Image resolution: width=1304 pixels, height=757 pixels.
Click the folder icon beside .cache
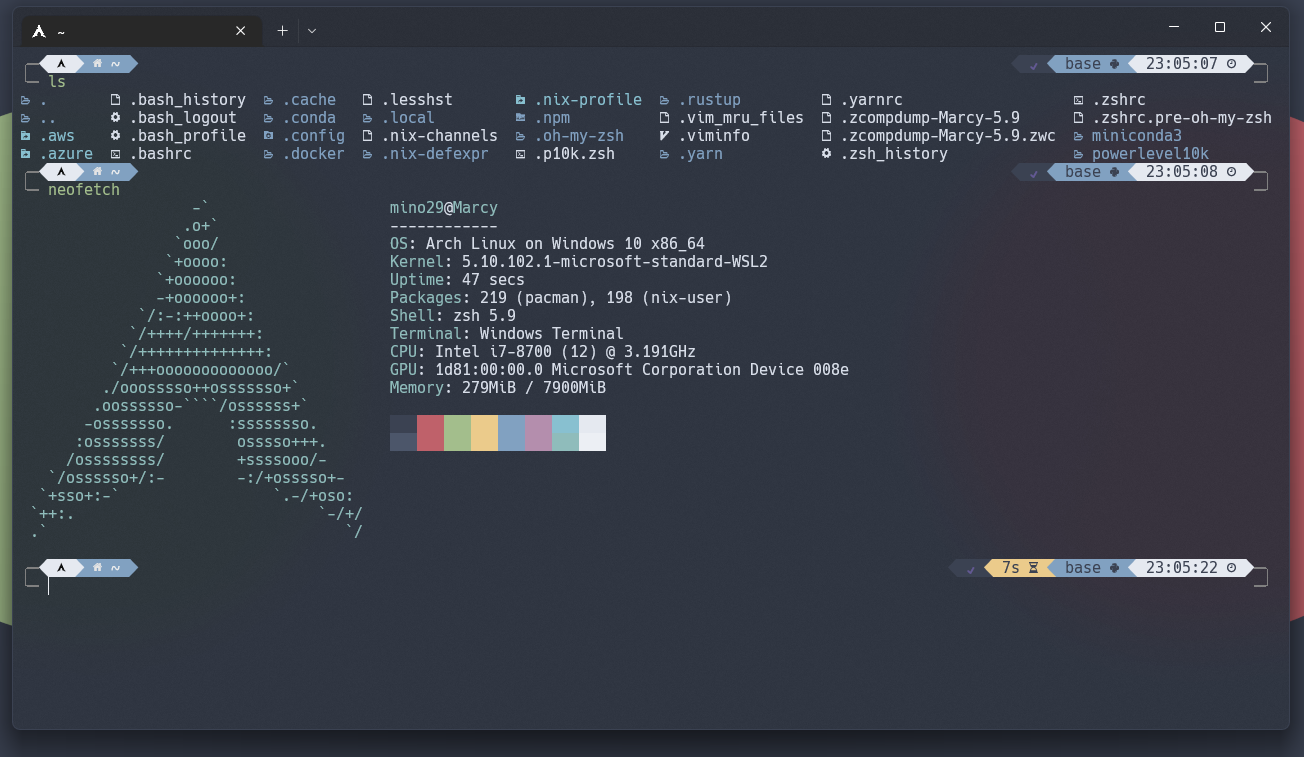point(269,100)
